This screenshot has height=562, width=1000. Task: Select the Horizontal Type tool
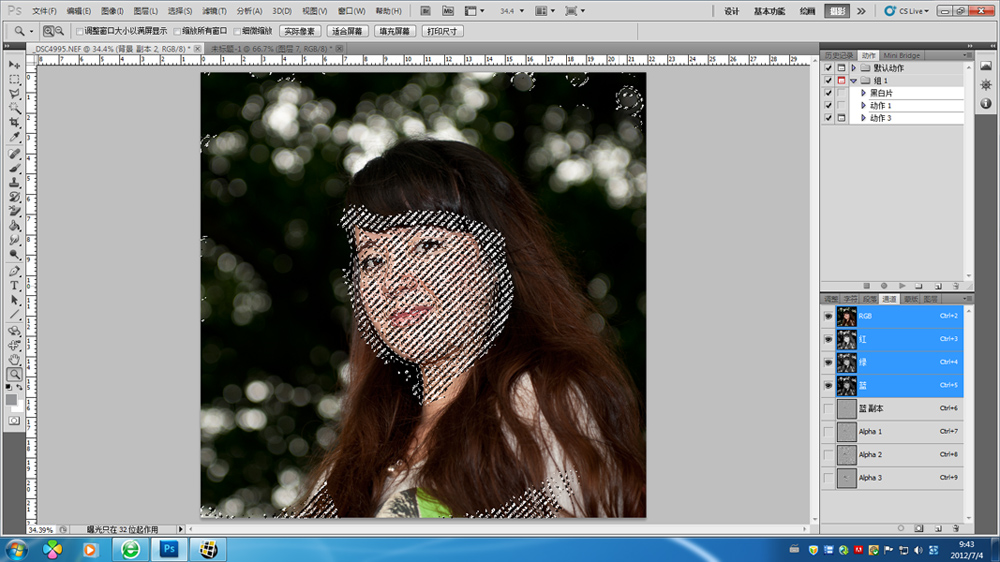pyautogui.click(x=14, y=285)
